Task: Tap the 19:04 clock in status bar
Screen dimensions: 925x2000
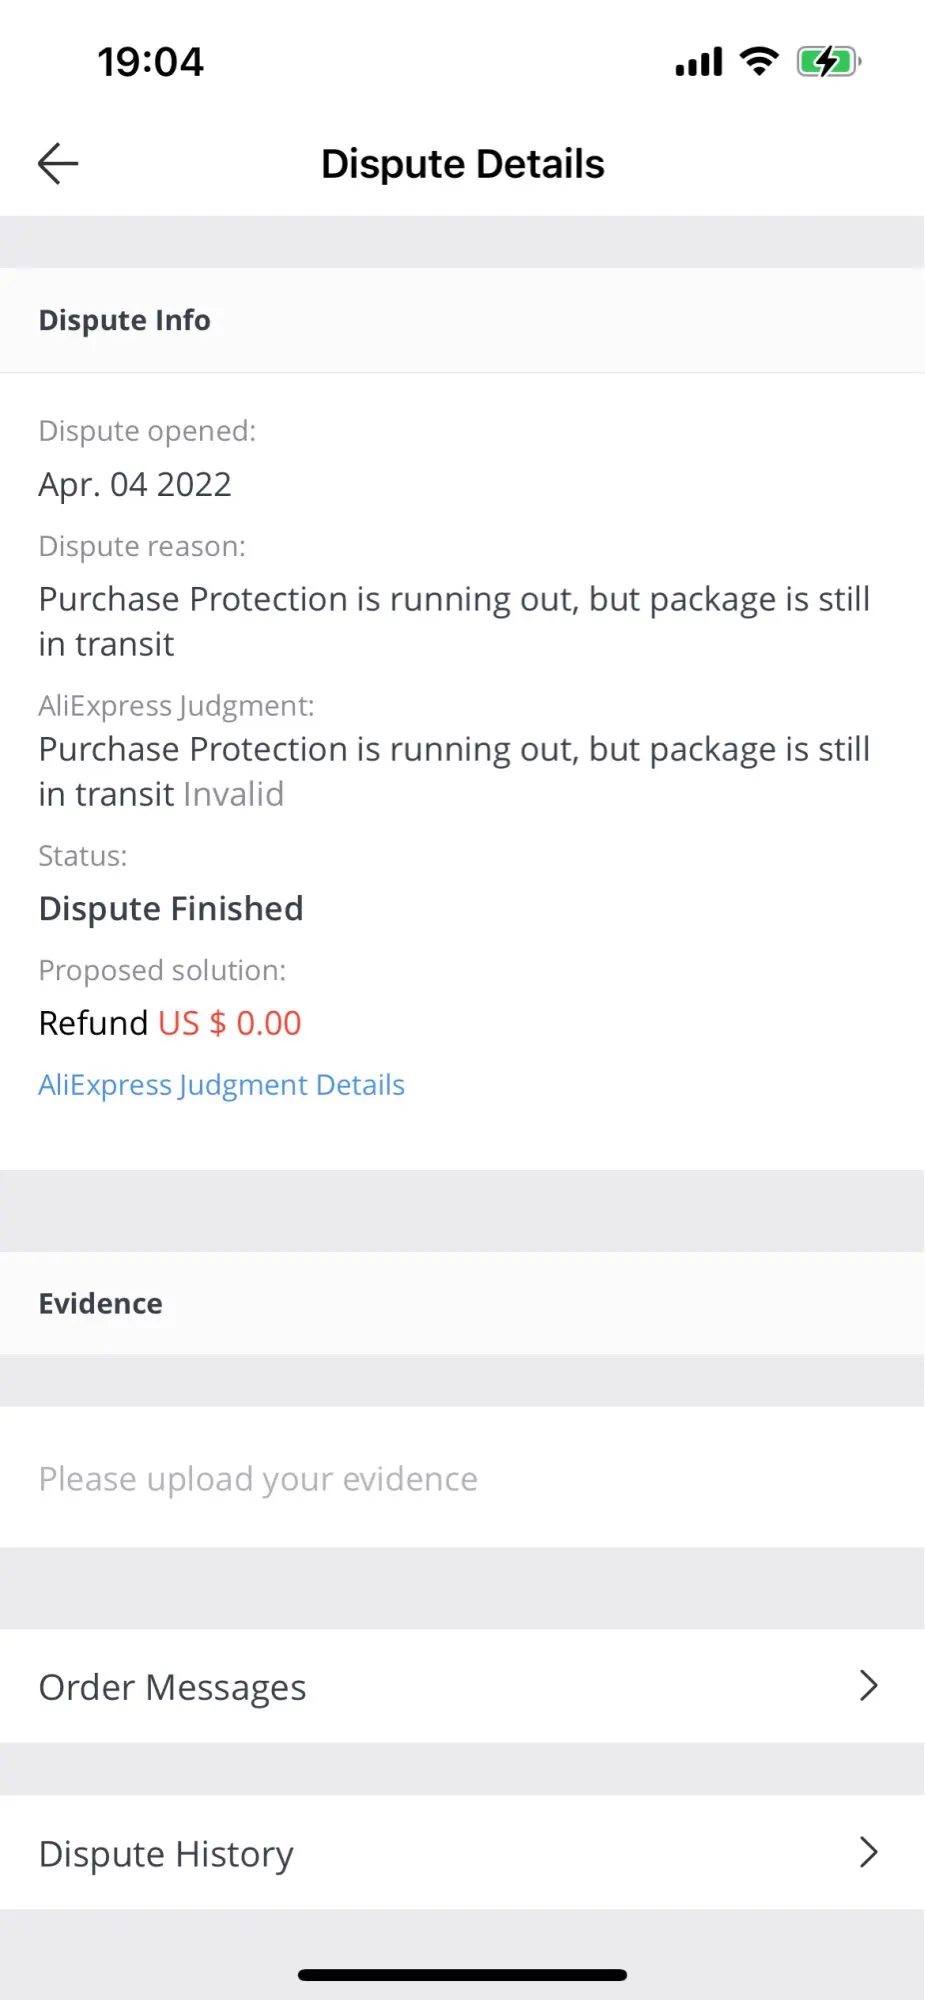Action: point(150,62)
